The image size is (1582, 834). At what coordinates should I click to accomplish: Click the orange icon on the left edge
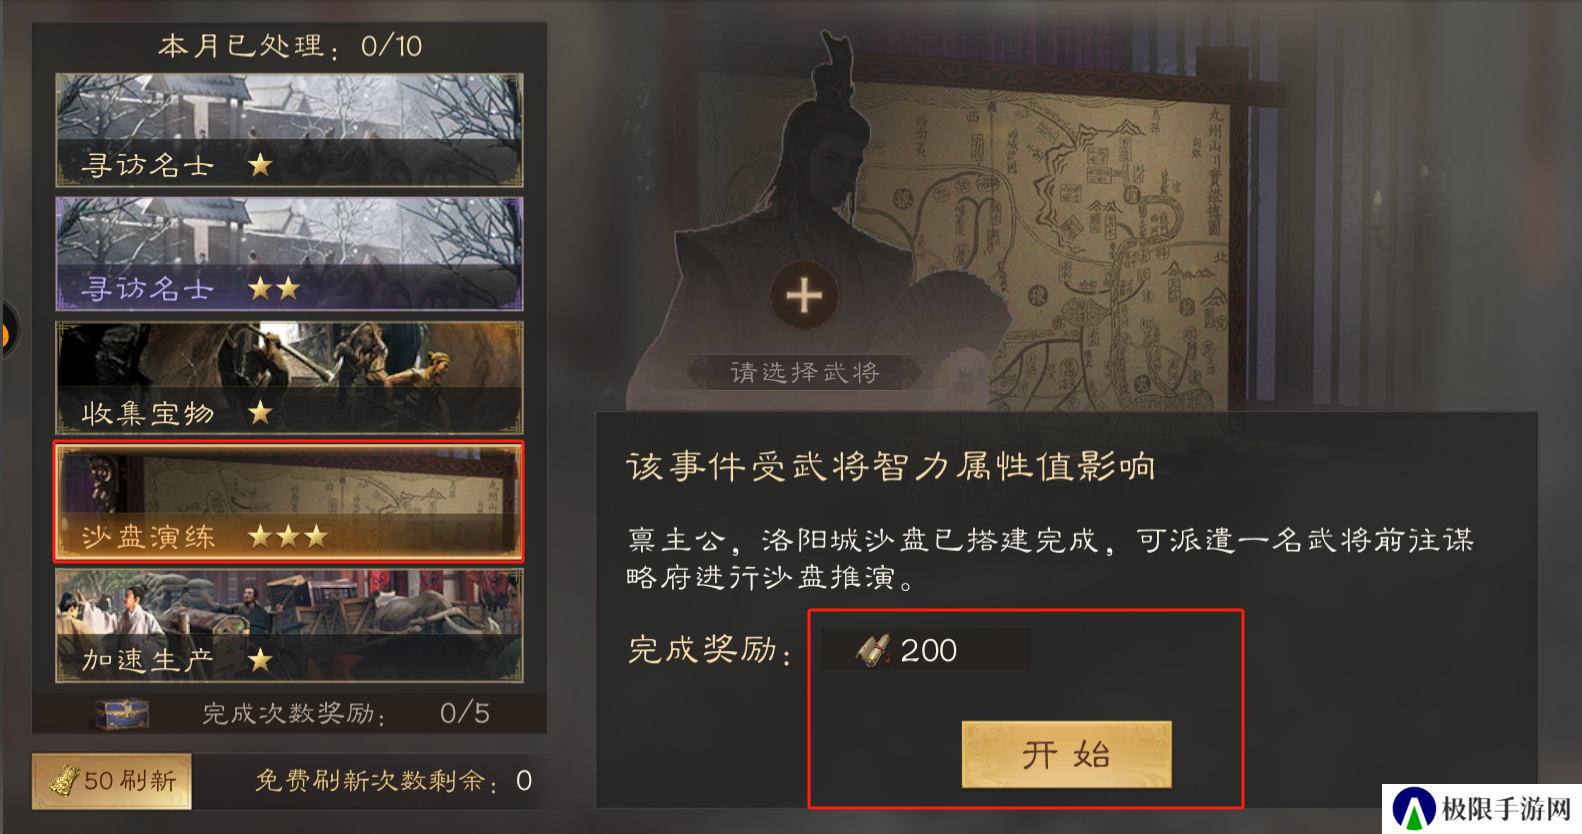coord(4,331)
